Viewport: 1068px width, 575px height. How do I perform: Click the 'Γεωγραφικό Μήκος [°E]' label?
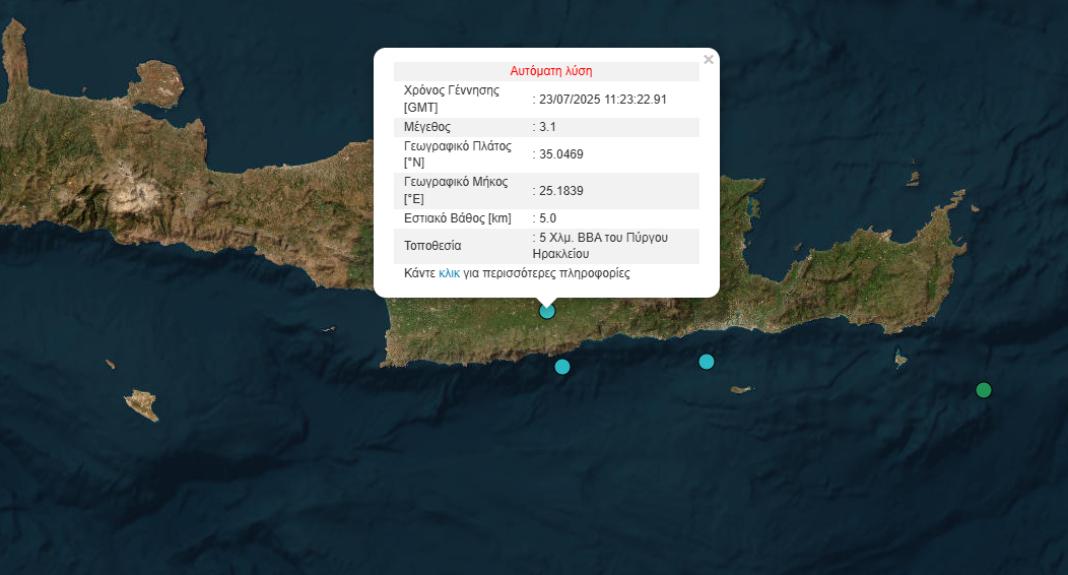pyautogui.click(x=456, y=191)
